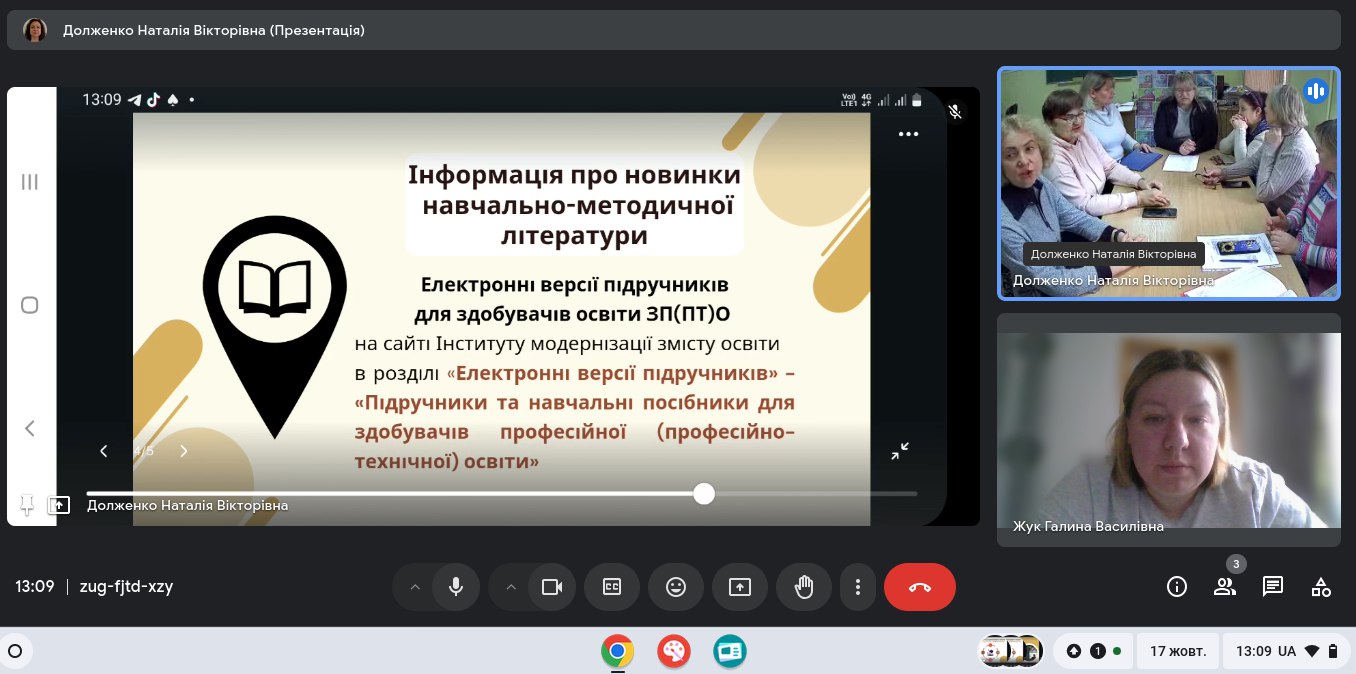The height and width of the screenshot is (674, 1356).
Task: Open the in-call chat panel
Action: tap(1273, 587)
